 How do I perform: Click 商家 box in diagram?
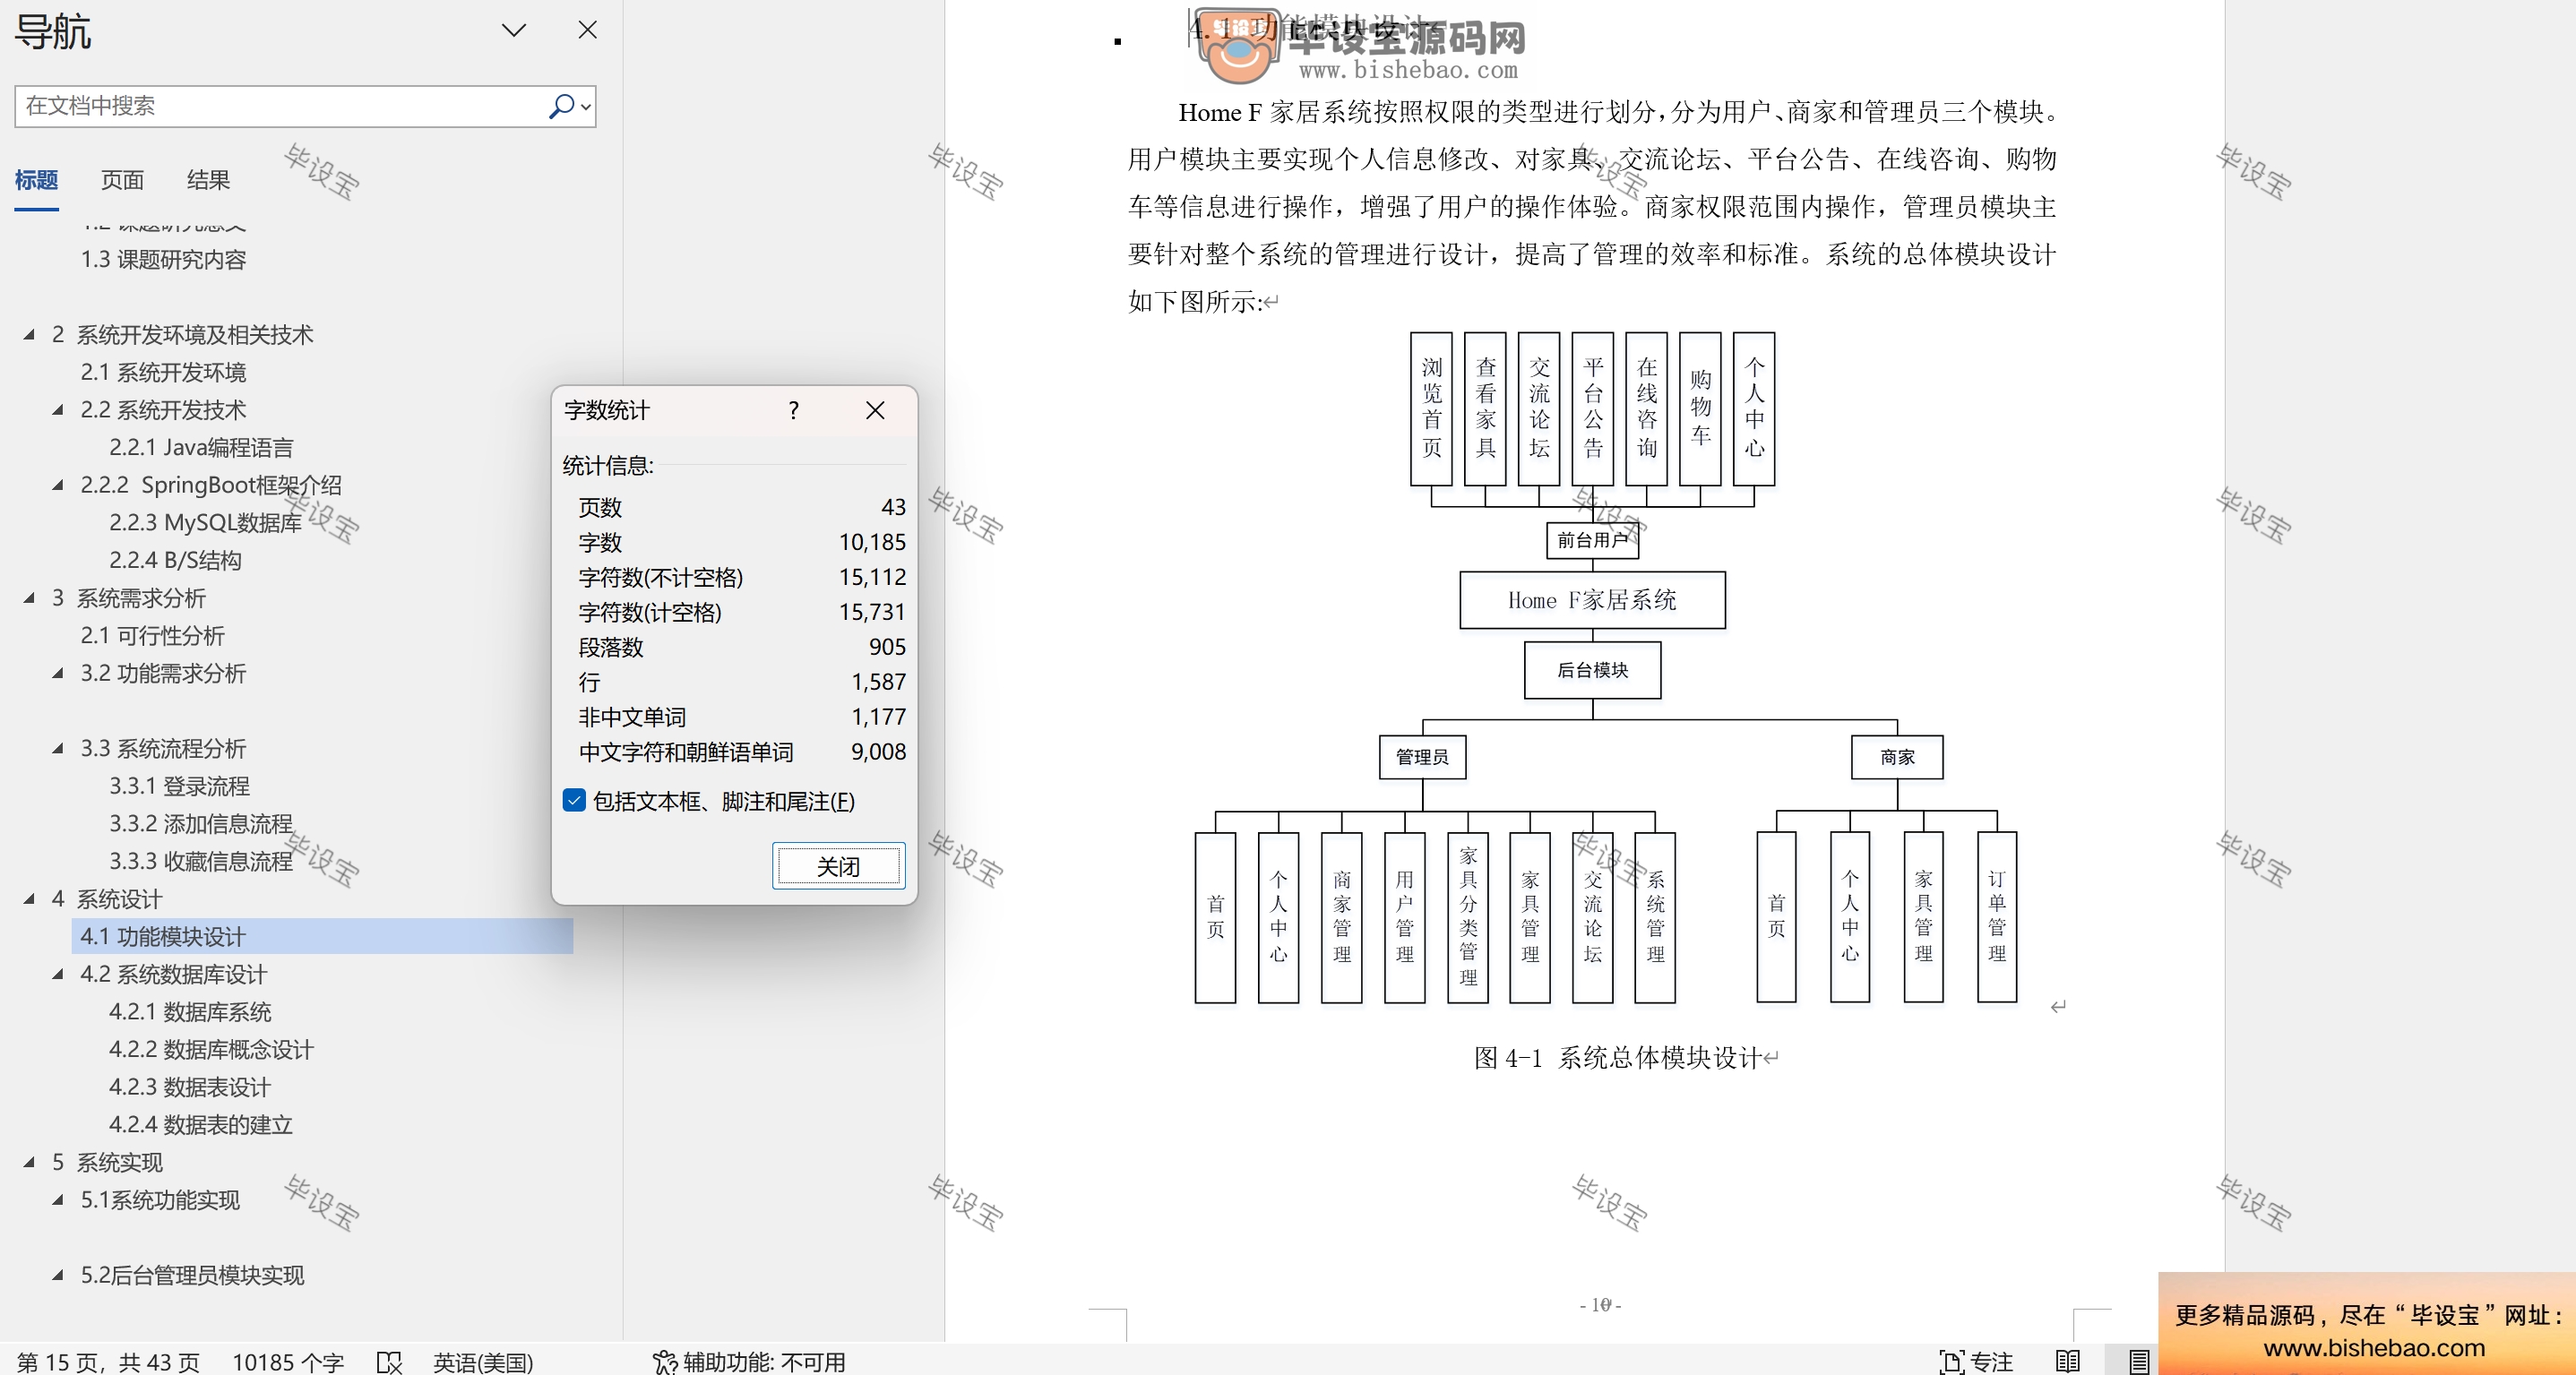click(x=1897, y=757)
